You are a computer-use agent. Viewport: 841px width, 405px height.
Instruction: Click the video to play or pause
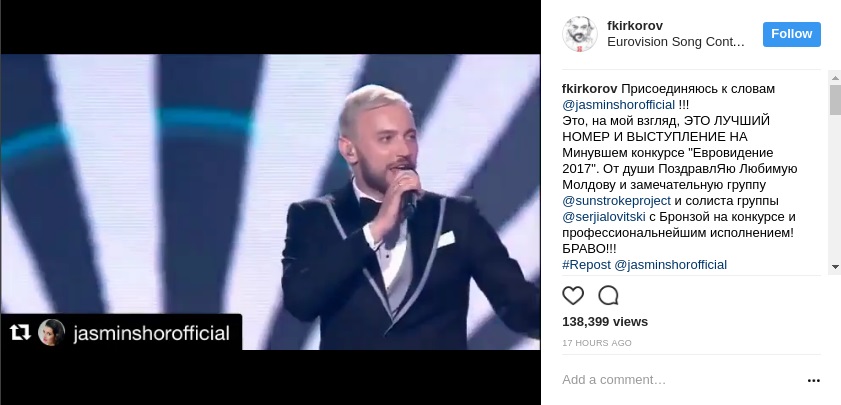tap(270, 202)
